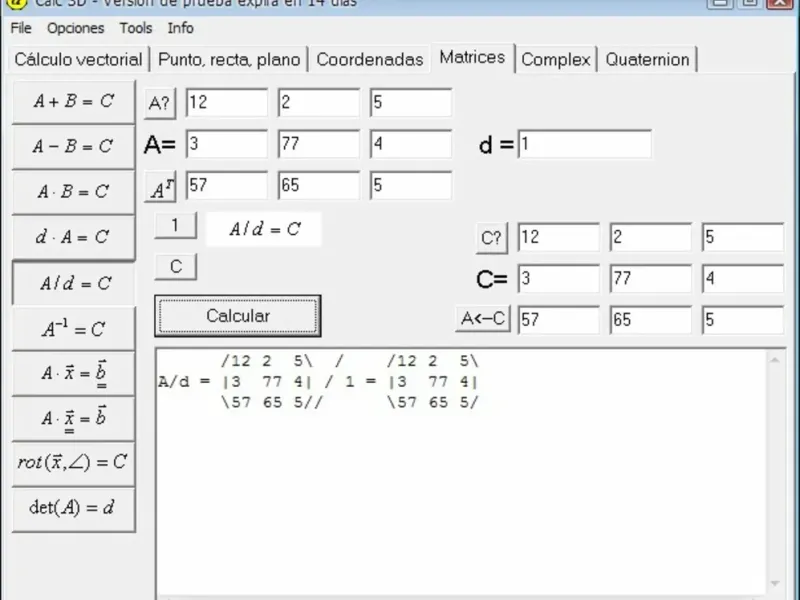
Task: Click the 'A/d =' line in results output
Action: 317,382
